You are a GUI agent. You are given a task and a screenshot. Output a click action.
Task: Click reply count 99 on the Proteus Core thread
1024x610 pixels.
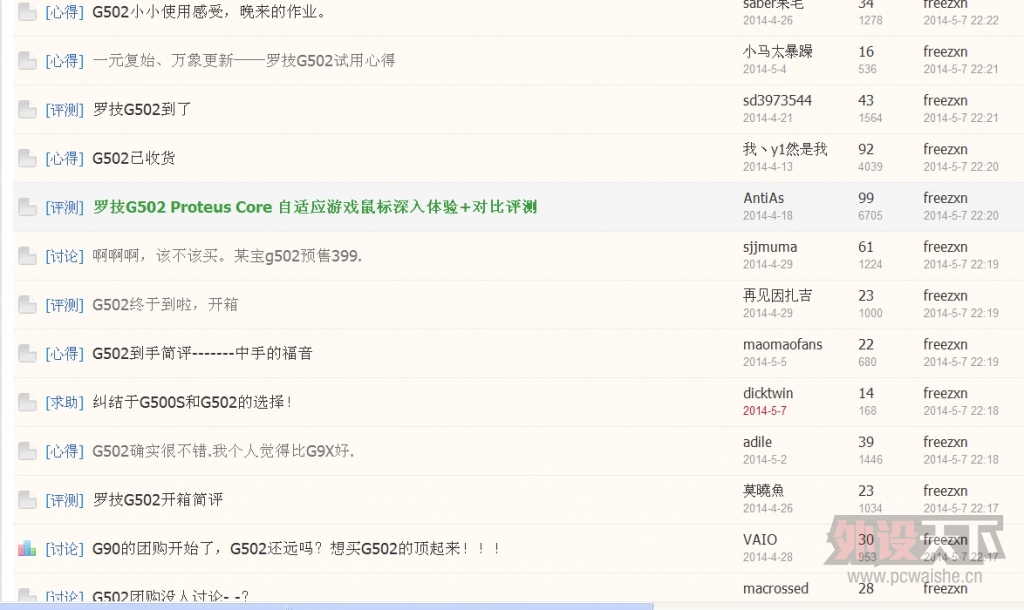[865, 198]
